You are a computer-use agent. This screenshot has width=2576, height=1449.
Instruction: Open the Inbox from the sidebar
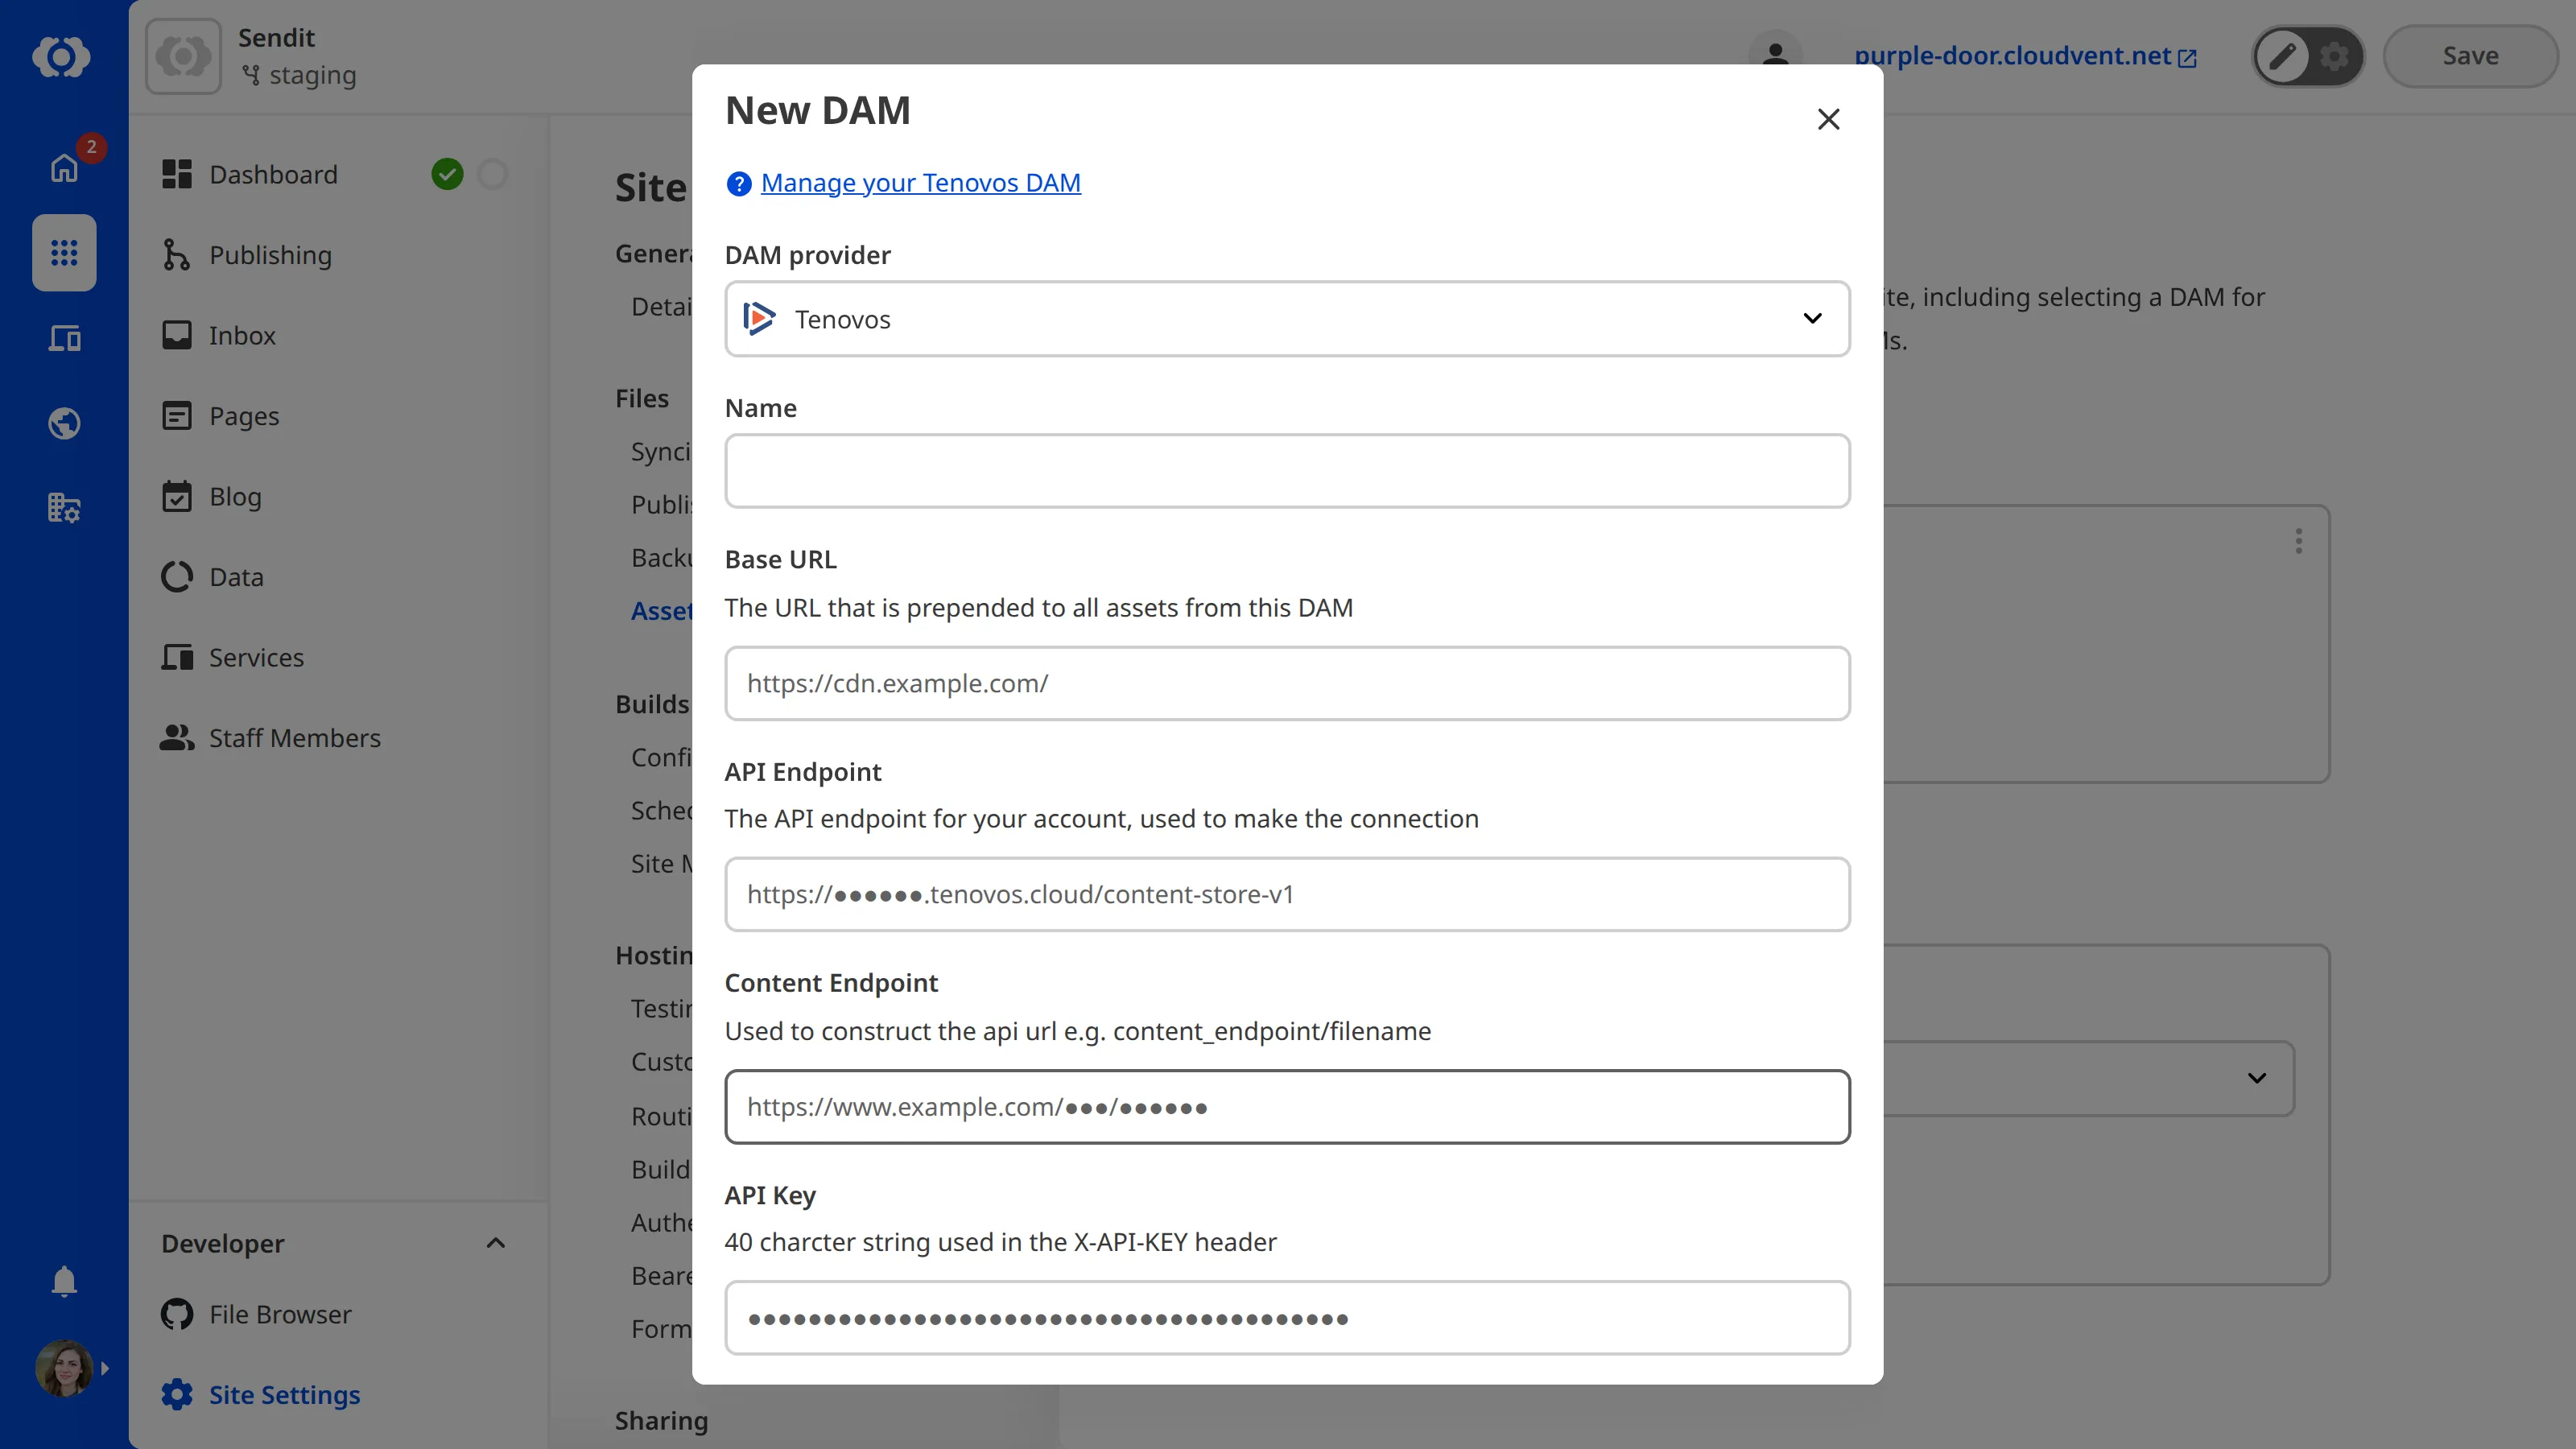click(x=242, y=335)
